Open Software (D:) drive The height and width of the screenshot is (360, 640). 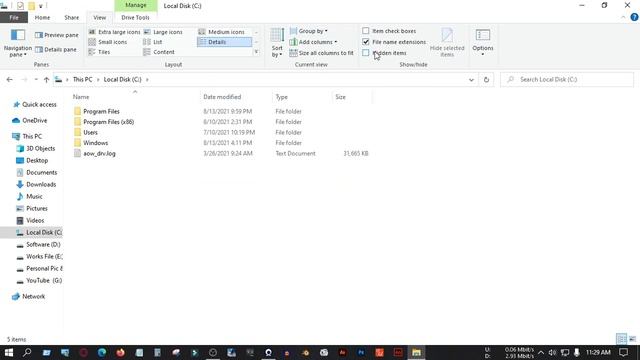(x=38, y=244)
